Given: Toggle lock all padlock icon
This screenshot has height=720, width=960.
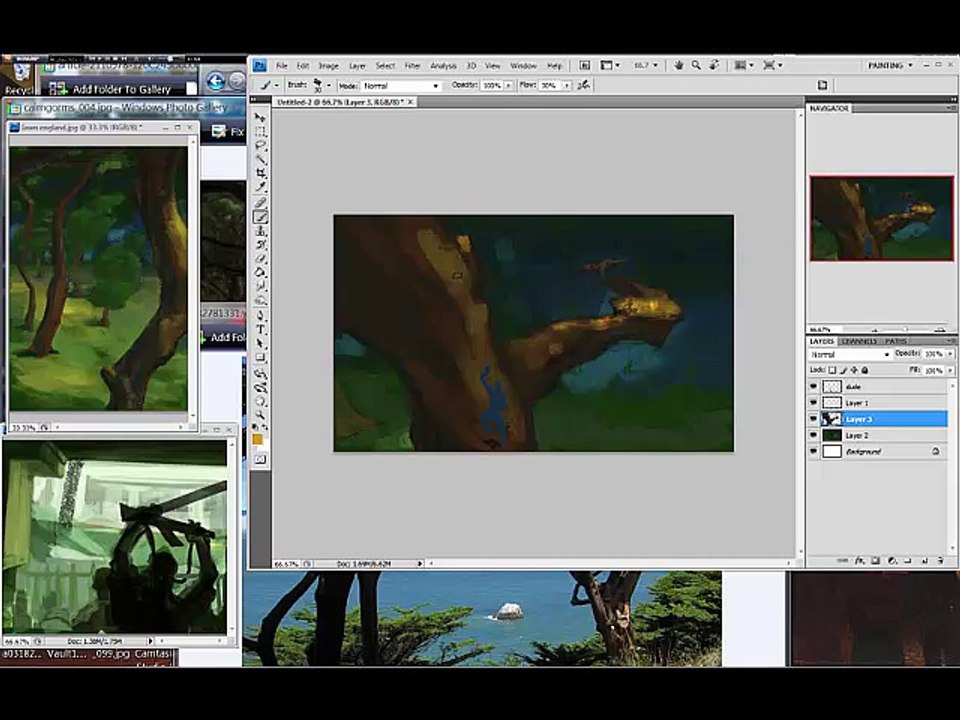Looking at the screenshot, I should point(864,370).
